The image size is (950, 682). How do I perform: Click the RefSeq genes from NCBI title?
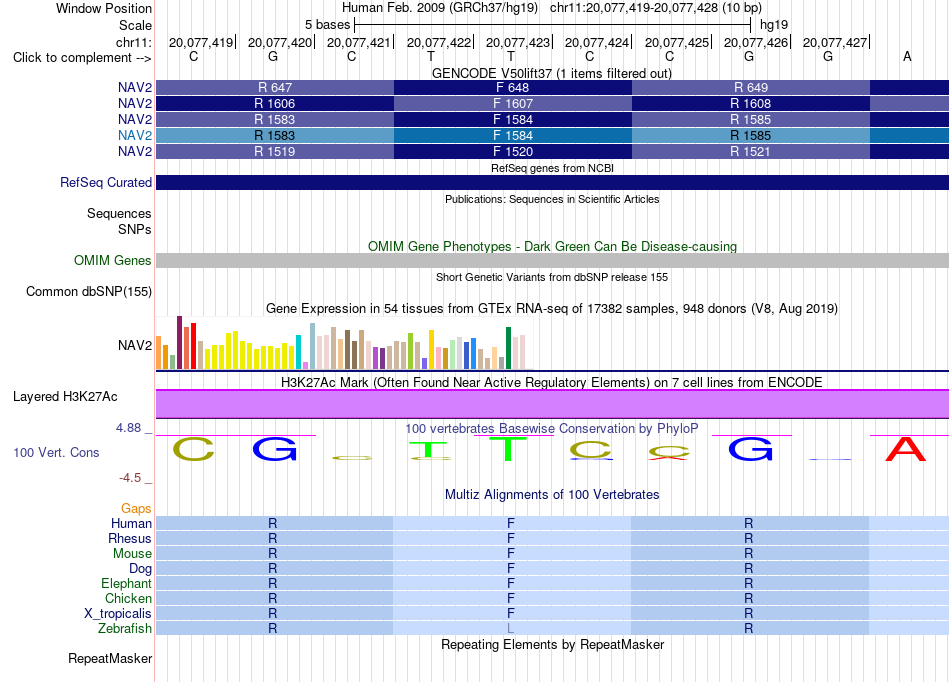(x=552, y=168)
